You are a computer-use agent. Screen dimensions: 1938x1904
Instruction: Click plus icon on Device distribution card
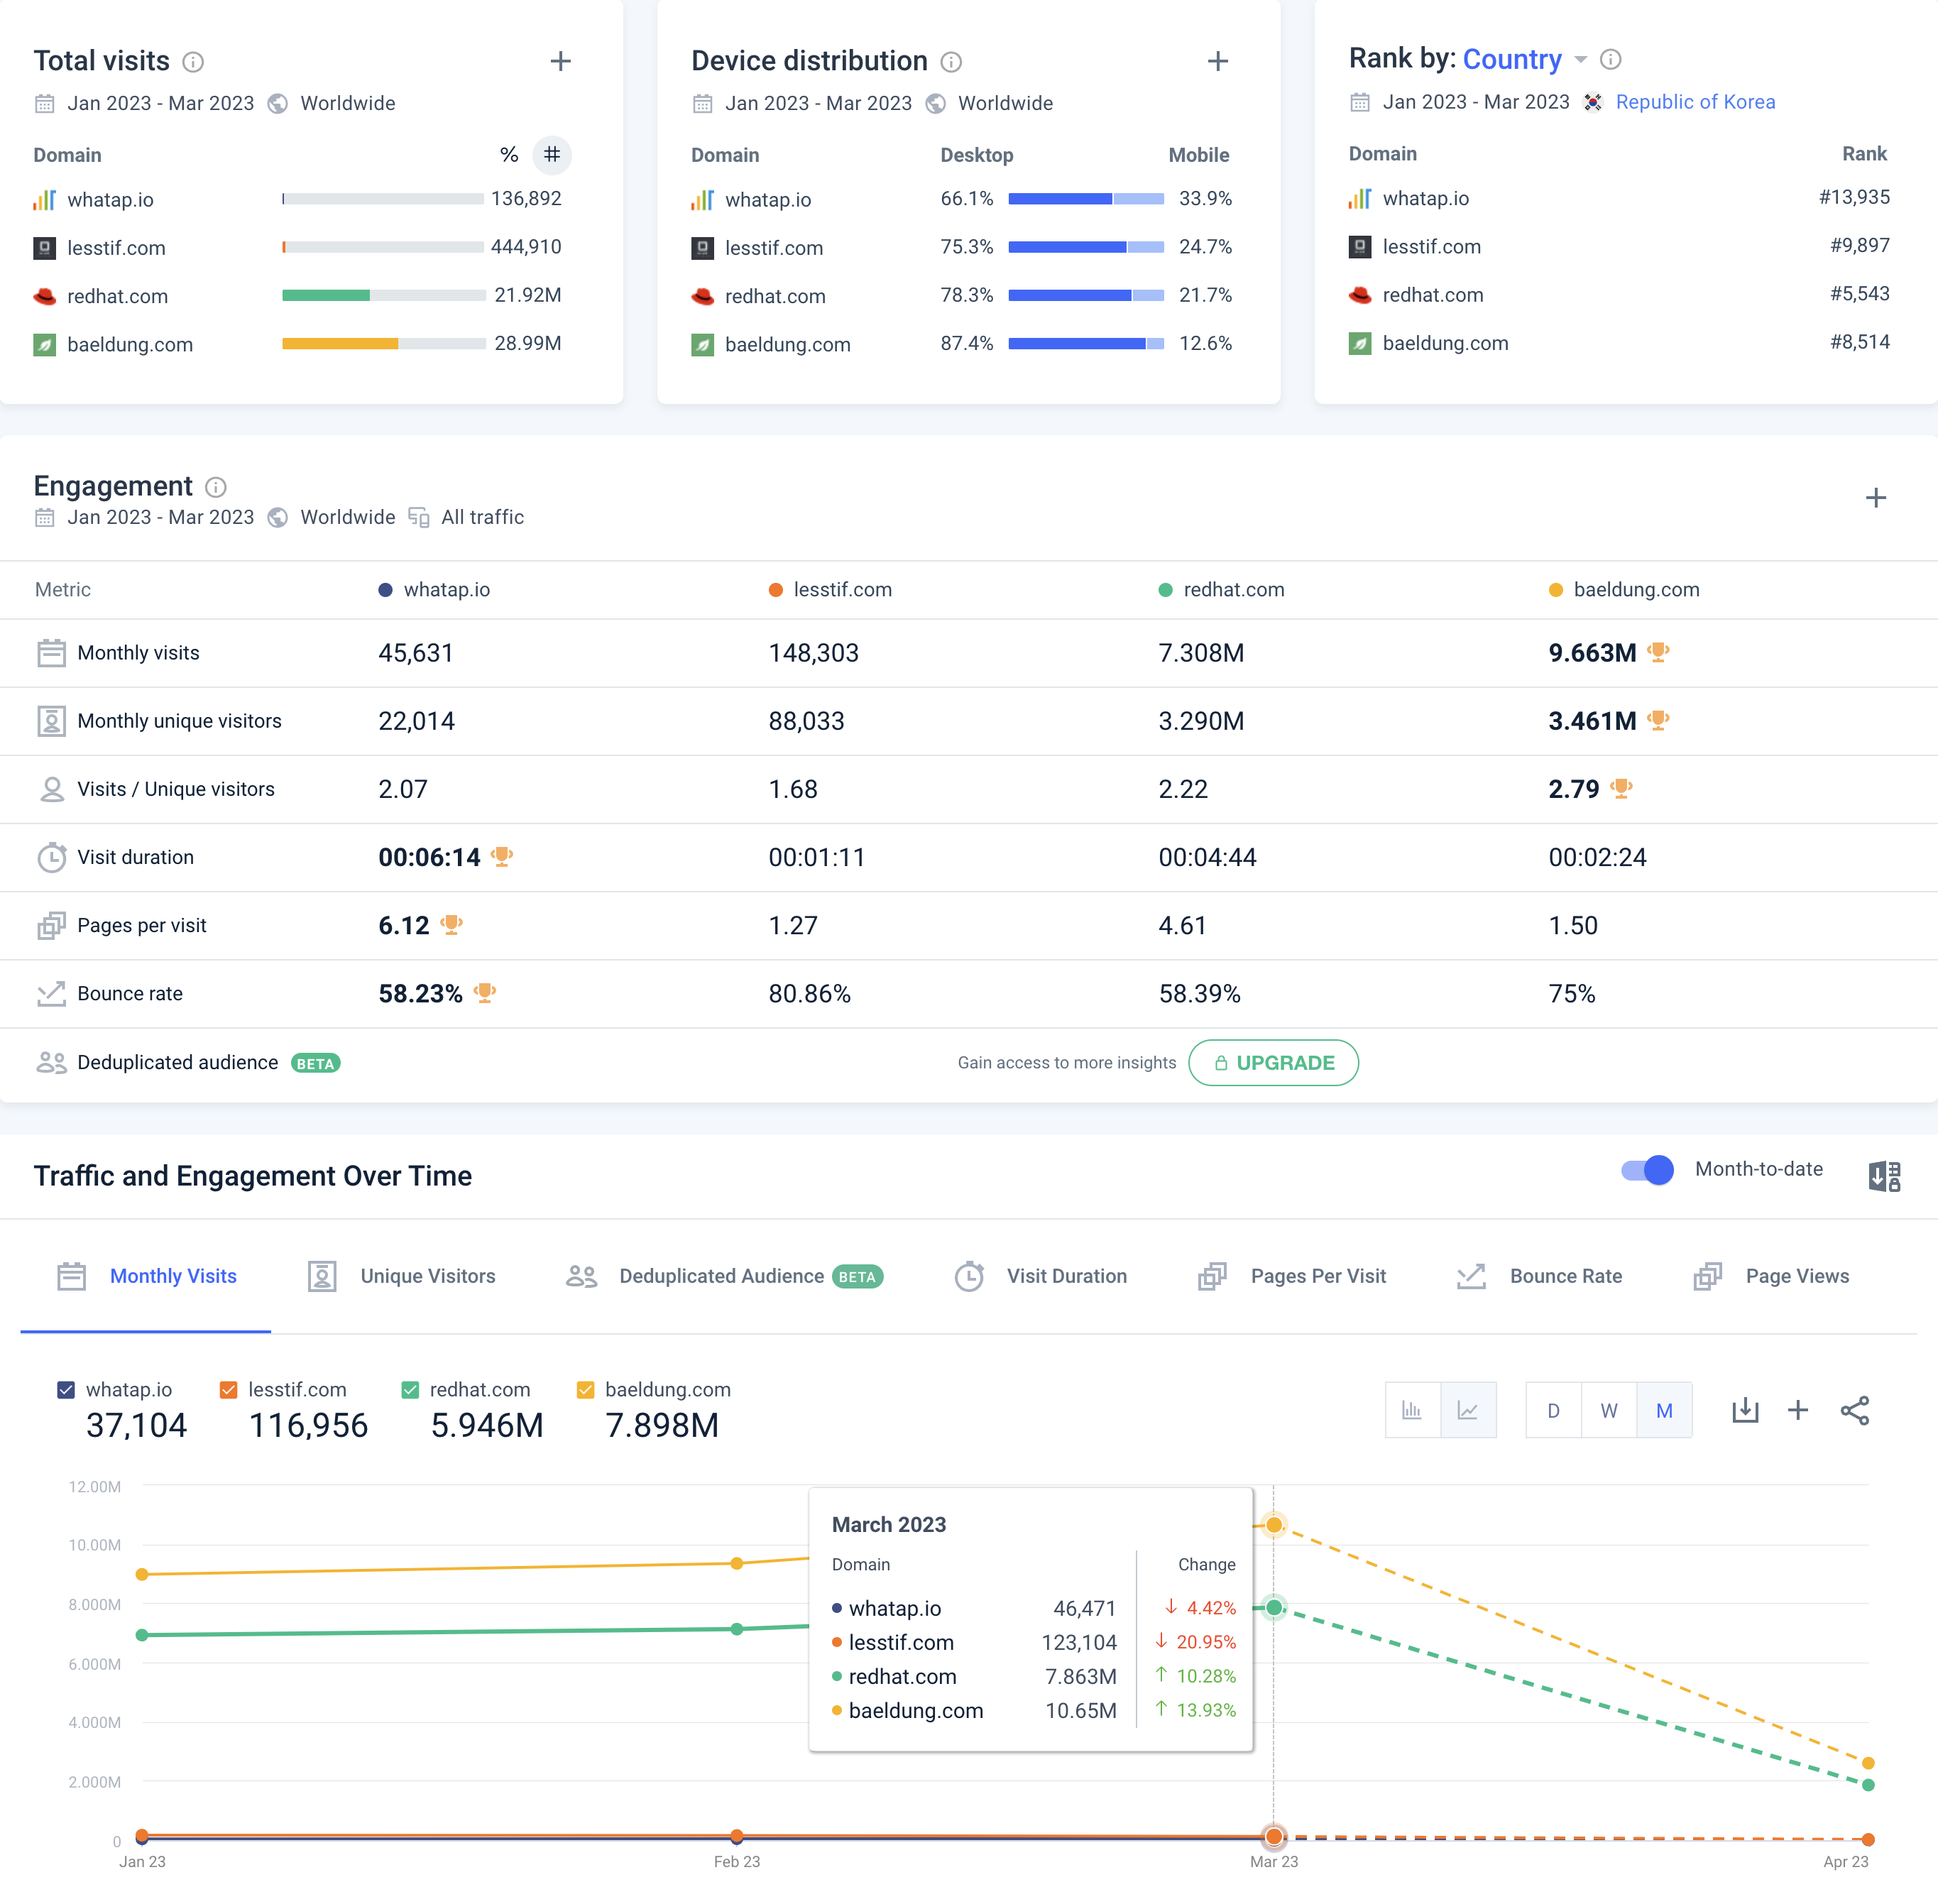(x=1217, y=62)
